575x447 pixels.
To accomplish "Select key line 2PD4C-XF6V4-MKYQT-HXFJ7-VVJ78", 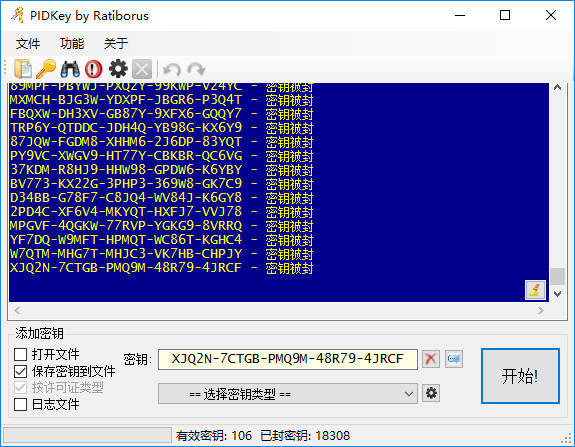I will pyautogui.click(x=161, y=212).
